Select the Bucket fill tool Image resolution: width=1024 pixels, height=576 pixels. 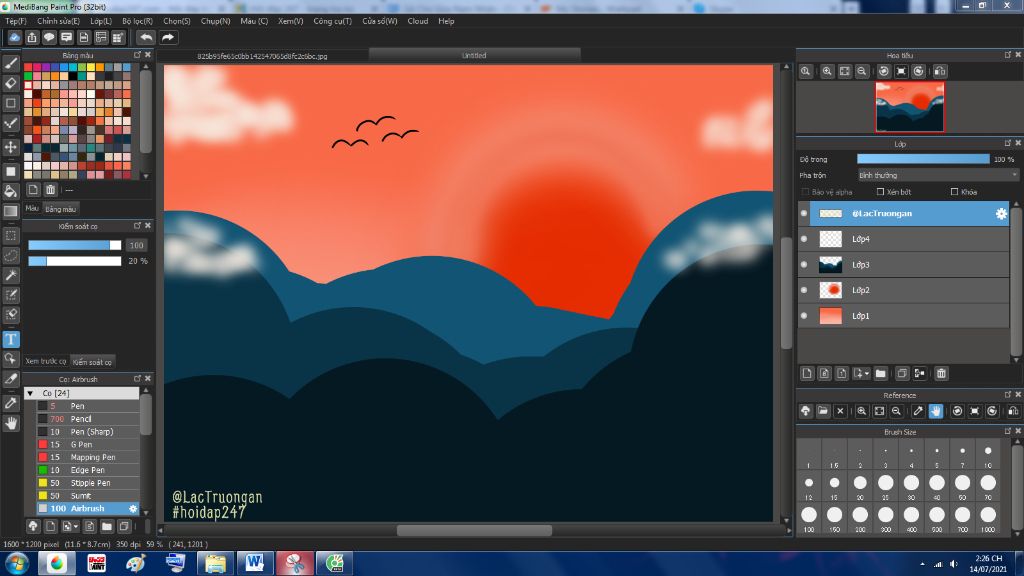[10, 191]
